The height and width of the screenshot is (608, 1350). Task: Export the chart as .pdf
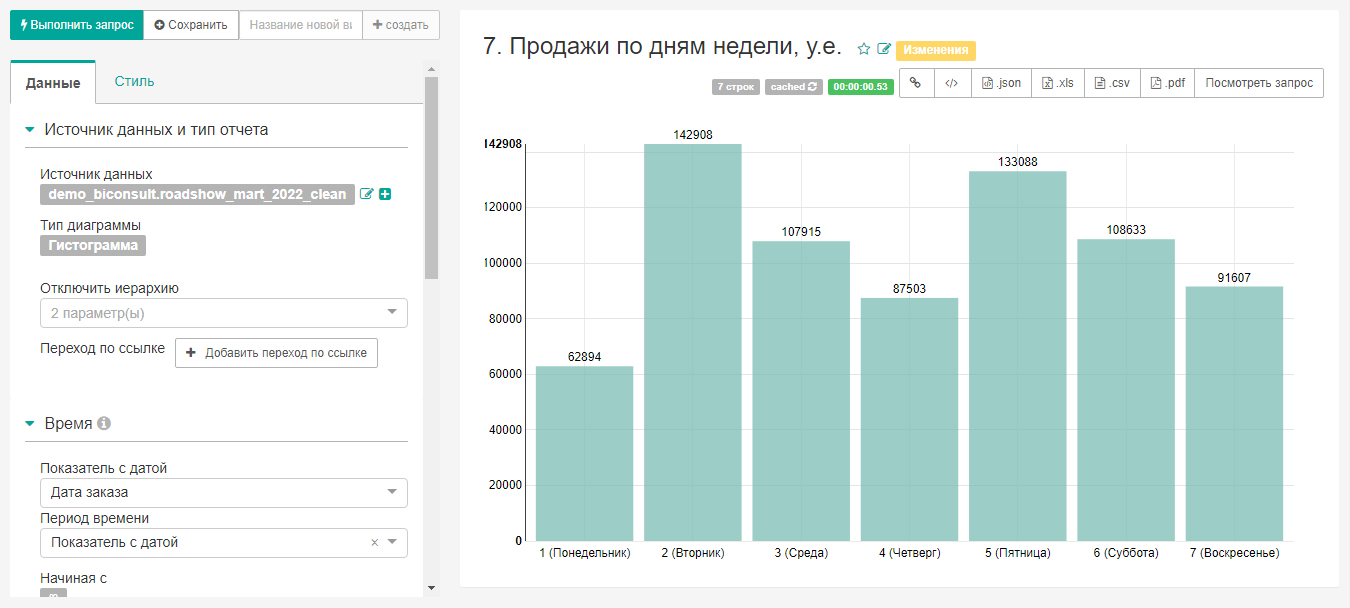(1167, 83)
